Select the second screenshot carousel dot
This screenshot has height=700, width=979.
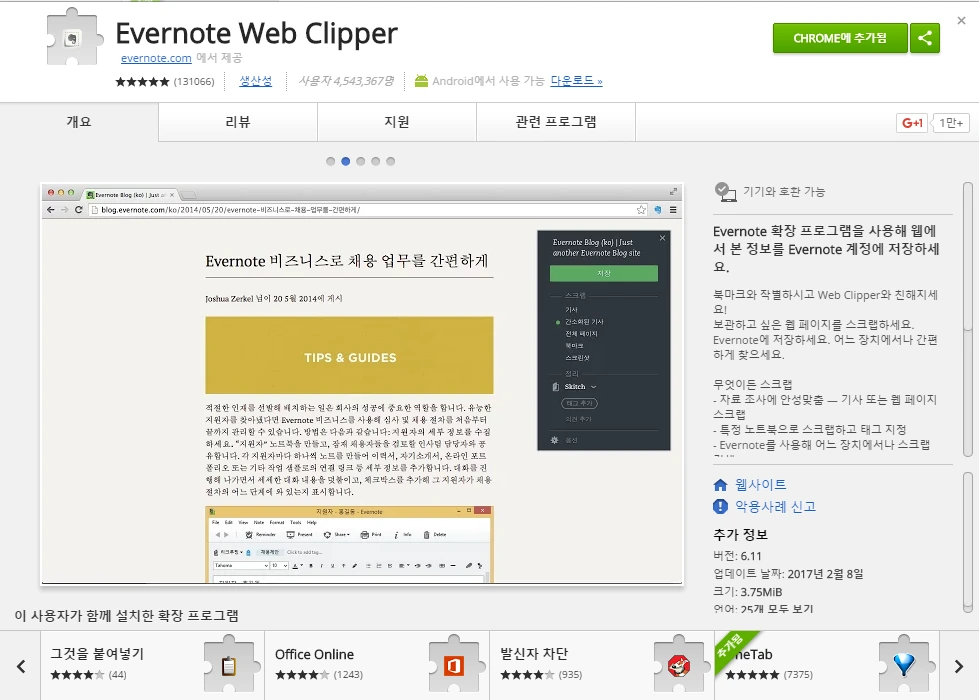pos(346,161)
